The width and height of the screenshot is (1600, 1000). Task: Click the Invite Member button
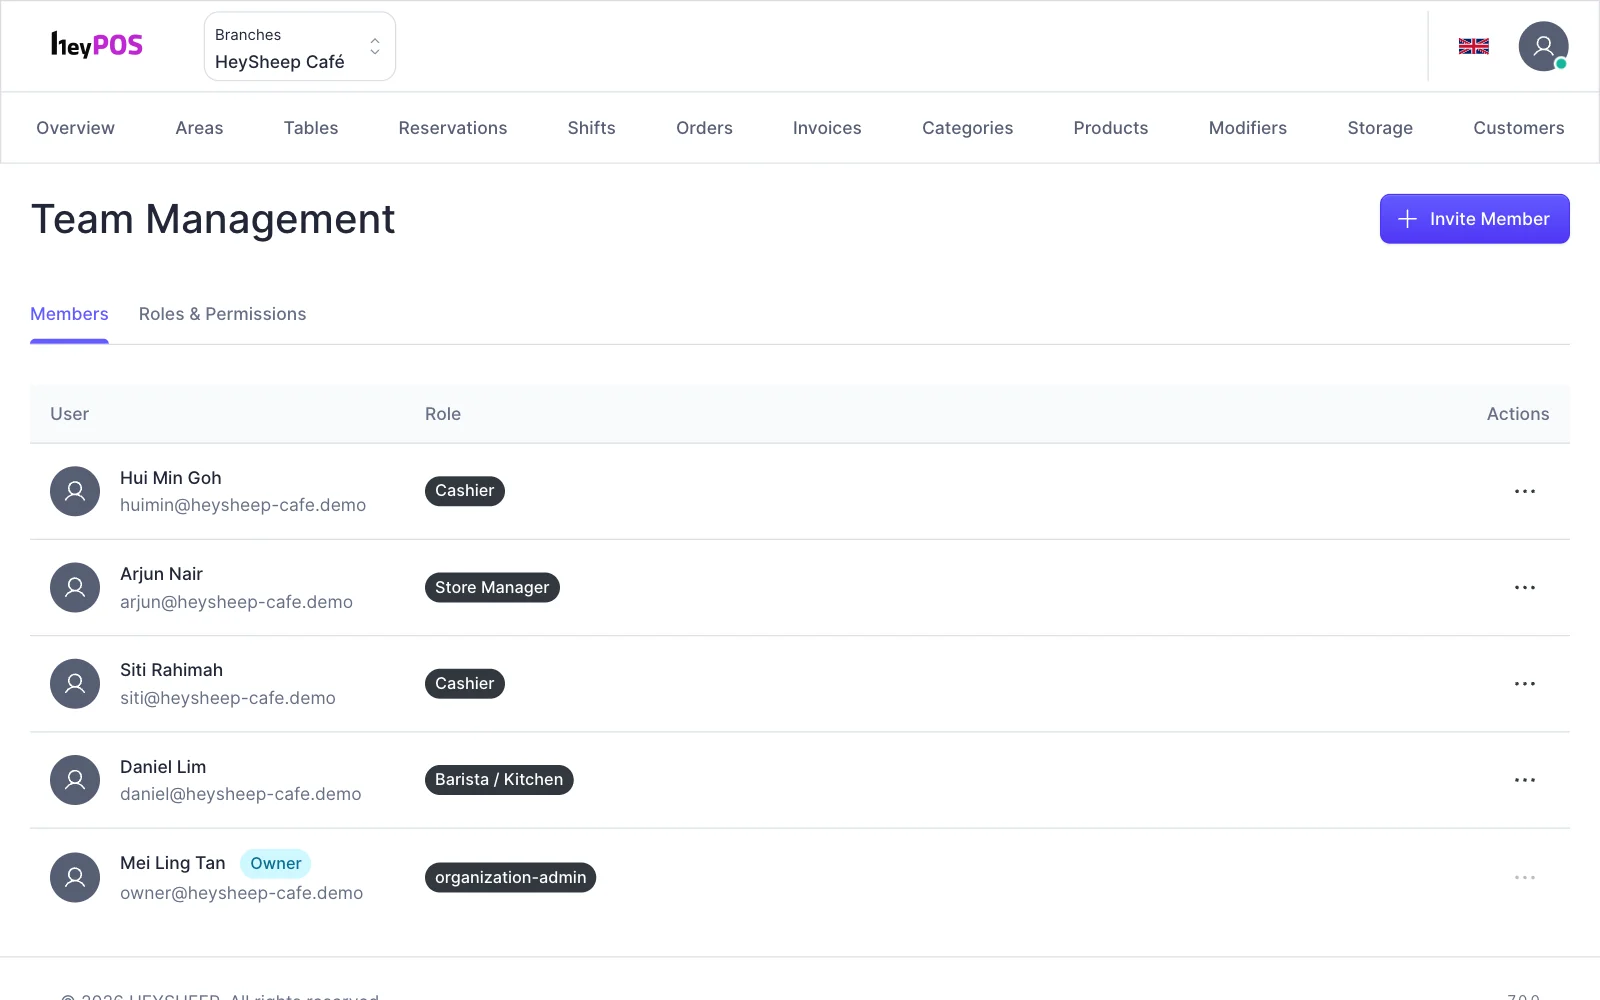tap(1474, 219)
